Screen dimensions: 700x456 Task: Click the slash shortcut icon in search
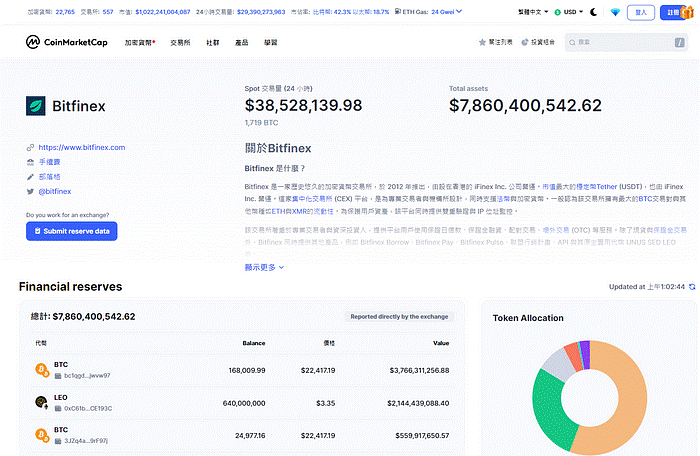(679, 42)
